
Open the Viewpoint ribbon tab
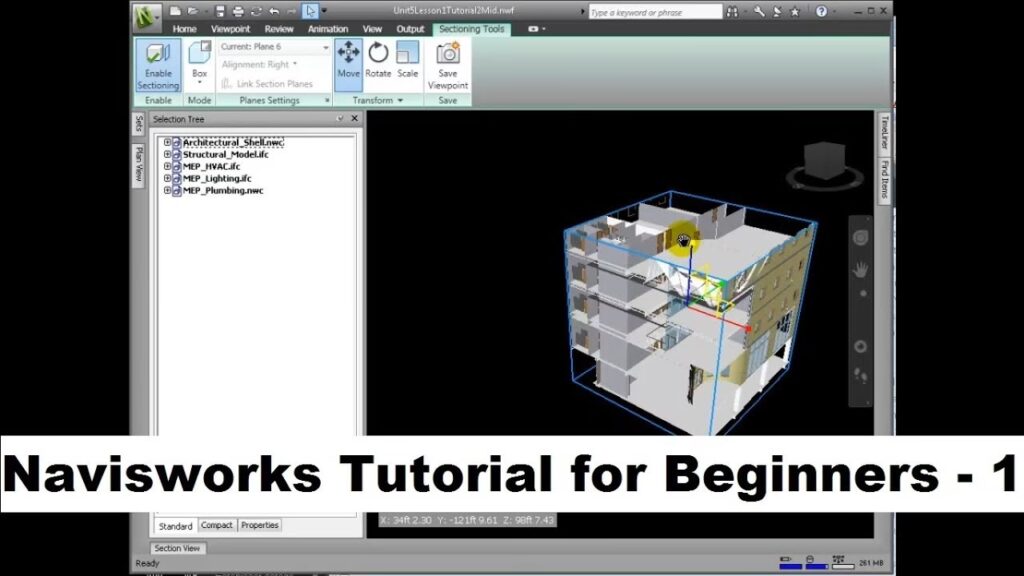(230, 29)
